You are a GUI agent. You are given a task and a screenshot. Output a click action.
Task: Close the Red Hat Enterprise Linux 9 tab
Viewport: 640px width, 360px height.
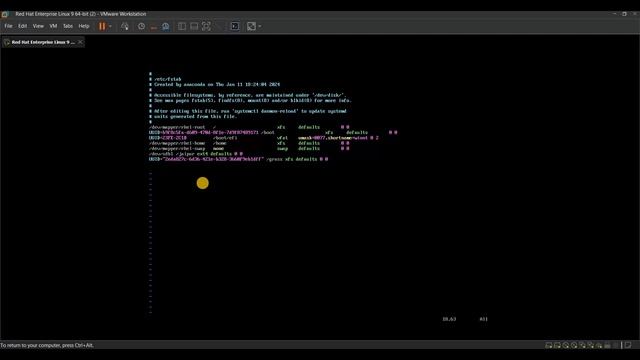tap(80, 42)
